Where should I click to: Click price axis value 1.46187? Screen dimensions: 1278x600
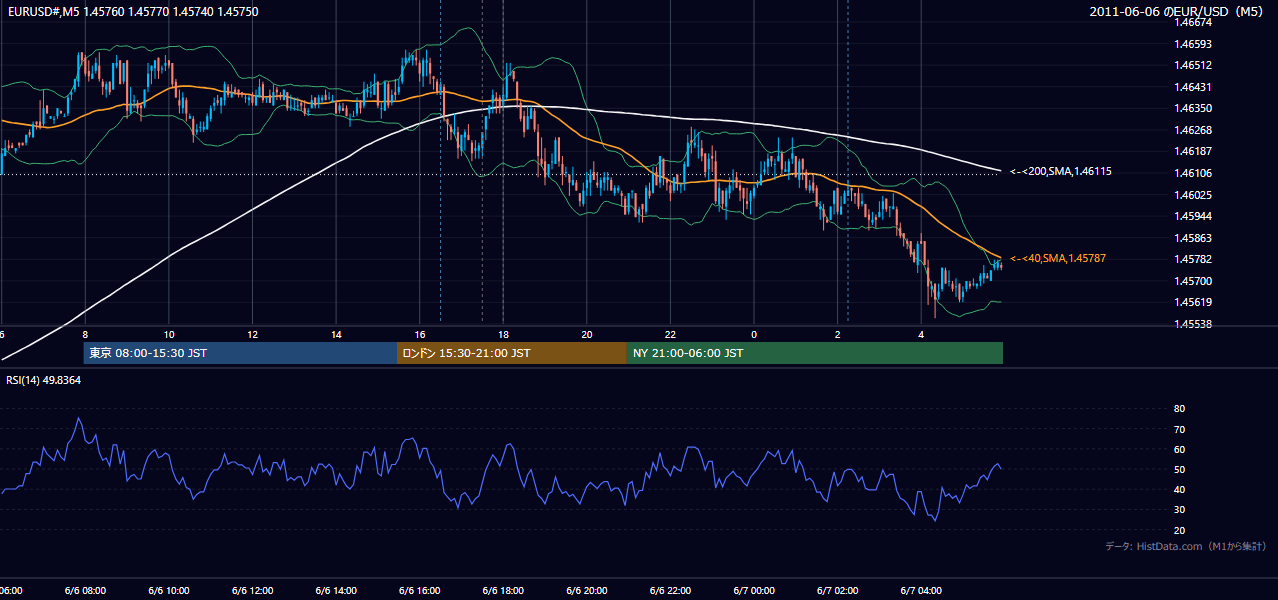point(1194,151)
